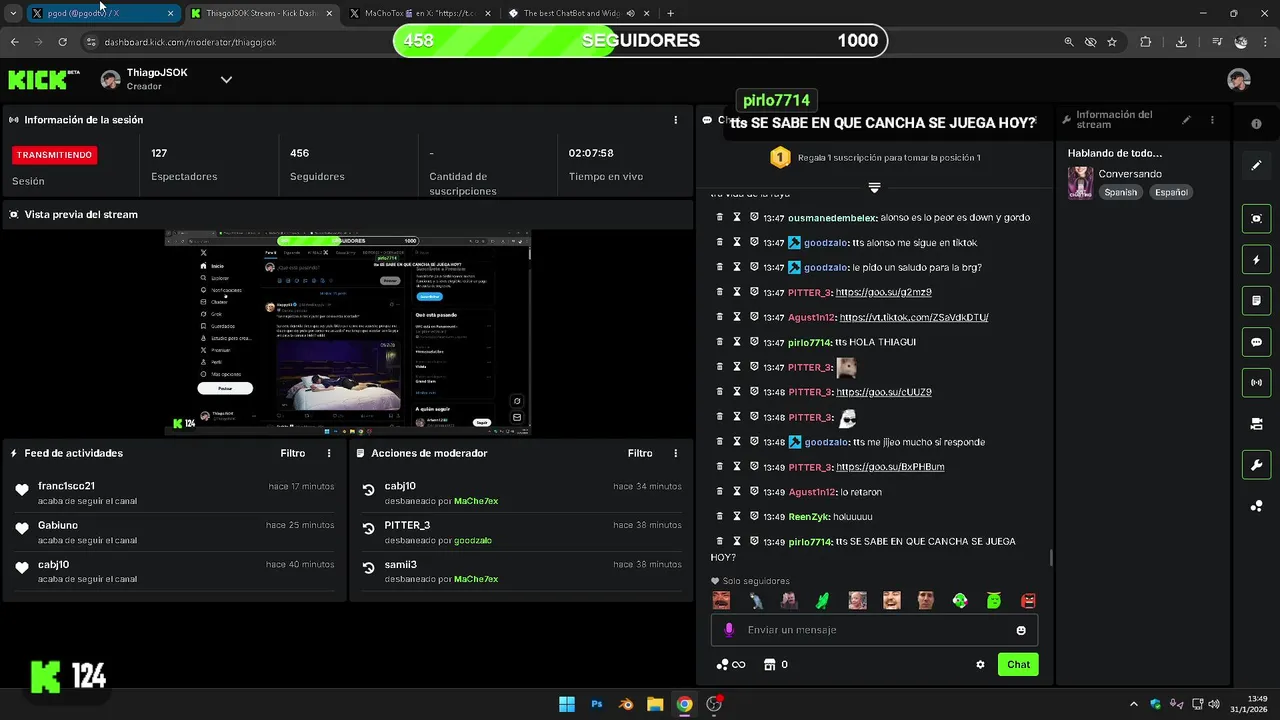Click the sidebar pencil edit icon
The height and width of the screenshot is (720, 1280).
pyautogui.click(x=1256, y=165)
